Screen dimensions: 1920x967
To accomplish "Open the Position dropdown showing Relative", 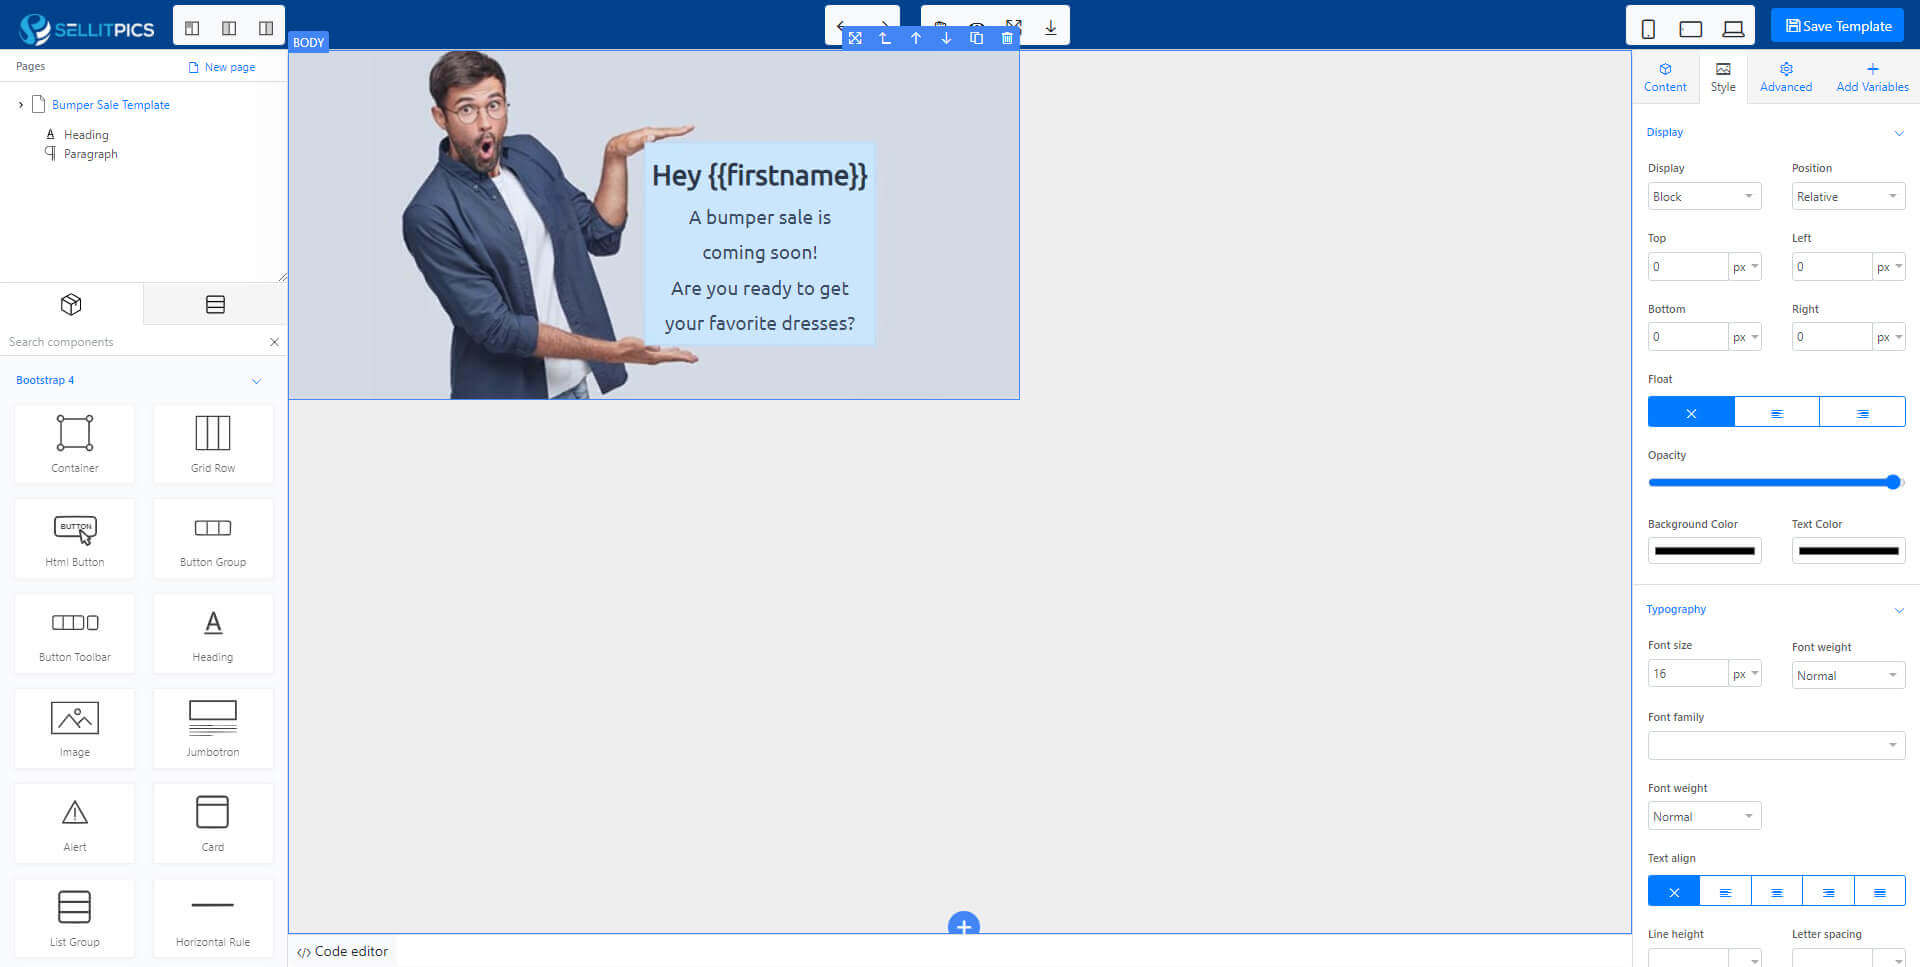I will [1847, 197].
